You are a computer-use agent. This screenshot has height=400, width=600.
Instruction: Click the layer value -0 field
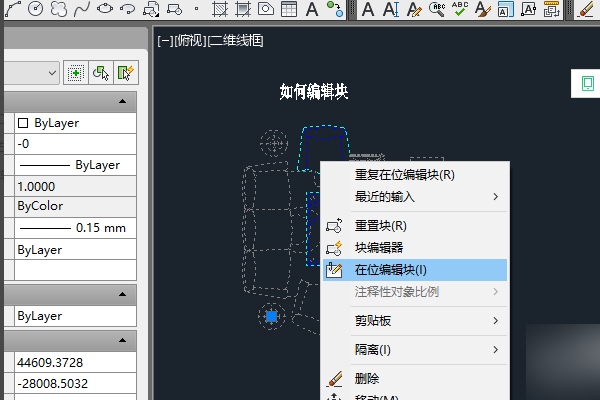[x=75, y=144]
